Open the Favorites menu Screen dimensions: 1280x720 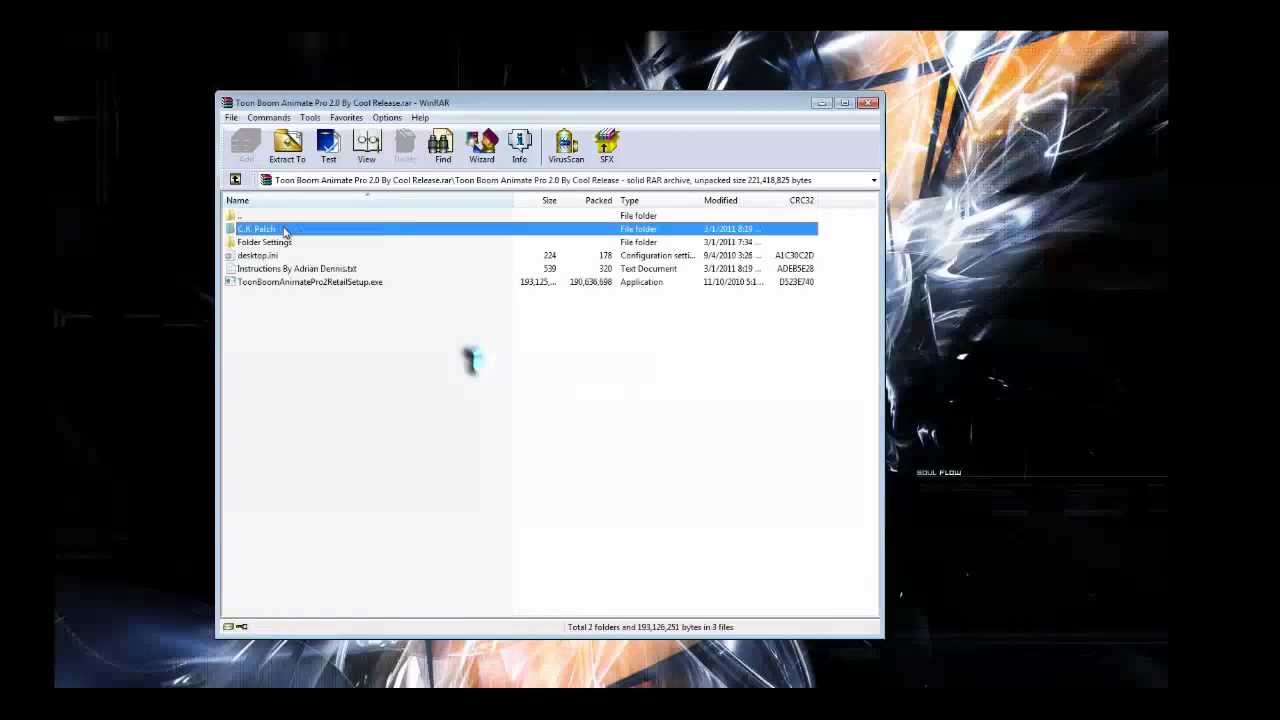coord(346,118)
